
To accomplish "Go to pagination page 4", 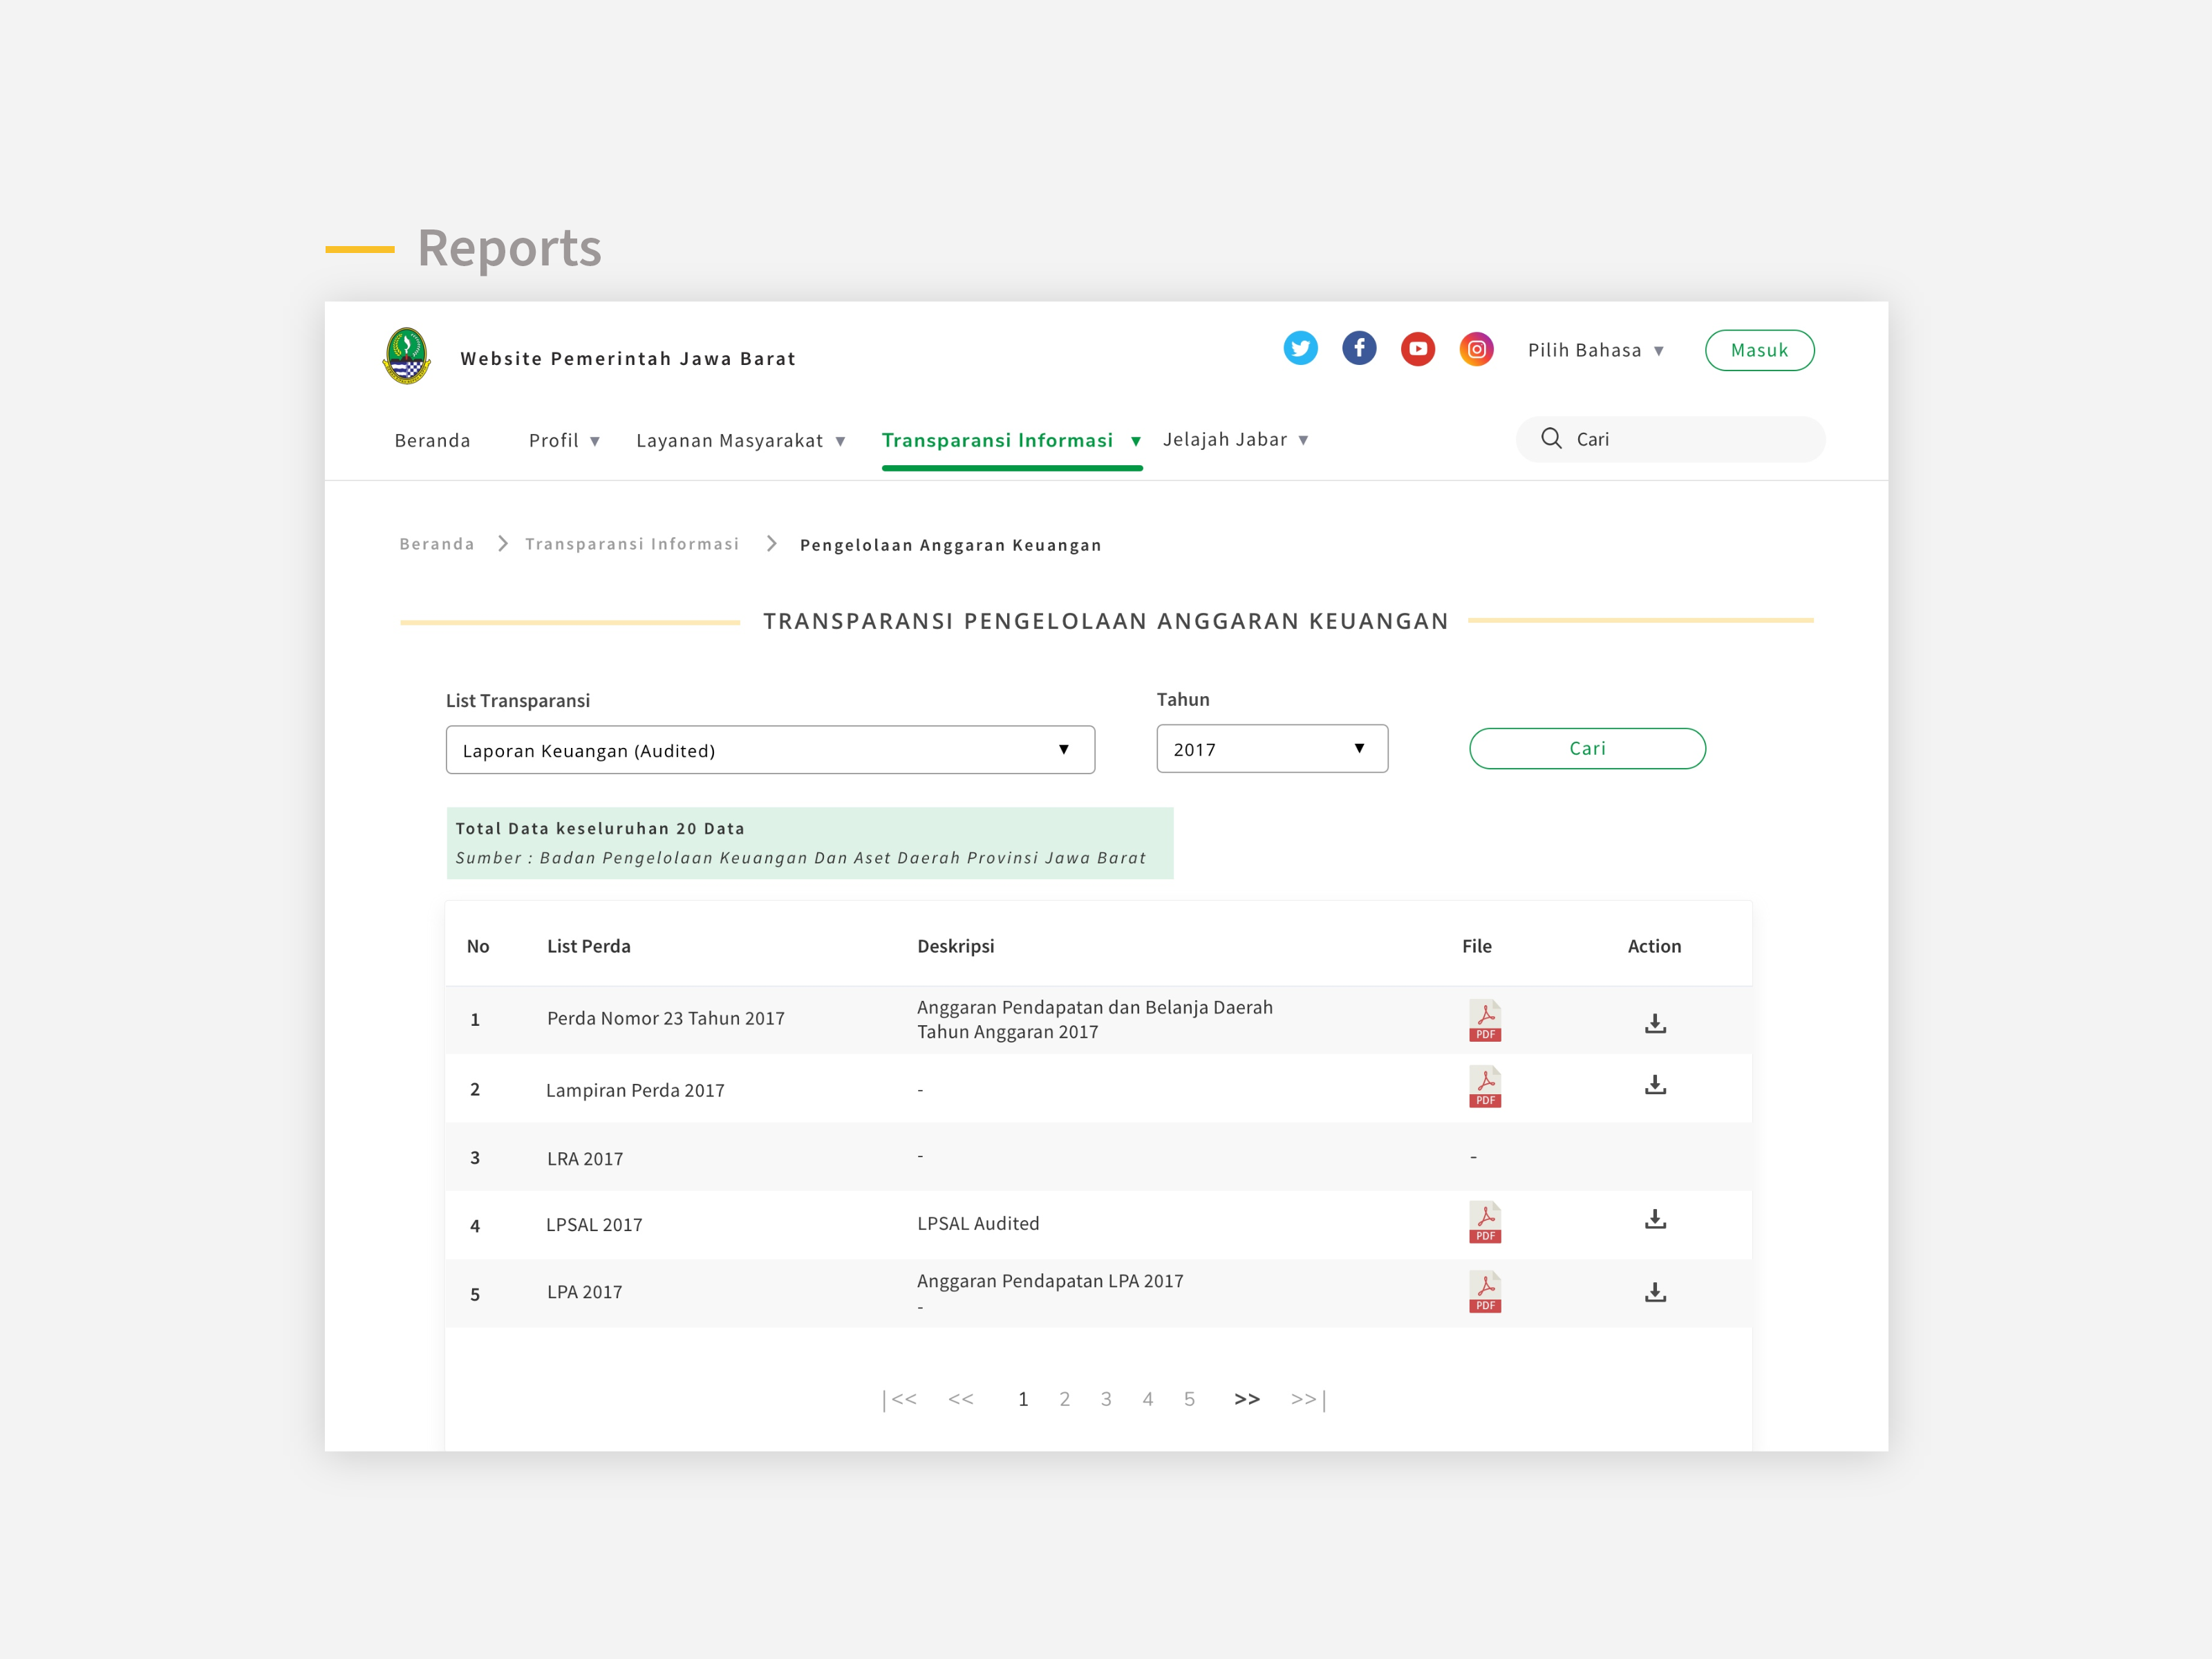I will [1148, 1399].
